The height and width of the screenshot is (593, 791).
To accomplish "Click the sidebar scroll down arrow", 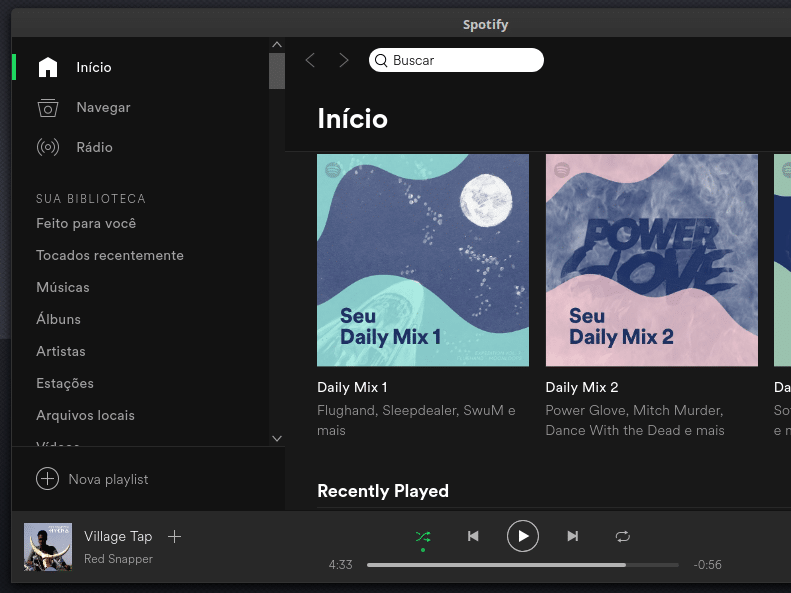I will tap(277, 438).
